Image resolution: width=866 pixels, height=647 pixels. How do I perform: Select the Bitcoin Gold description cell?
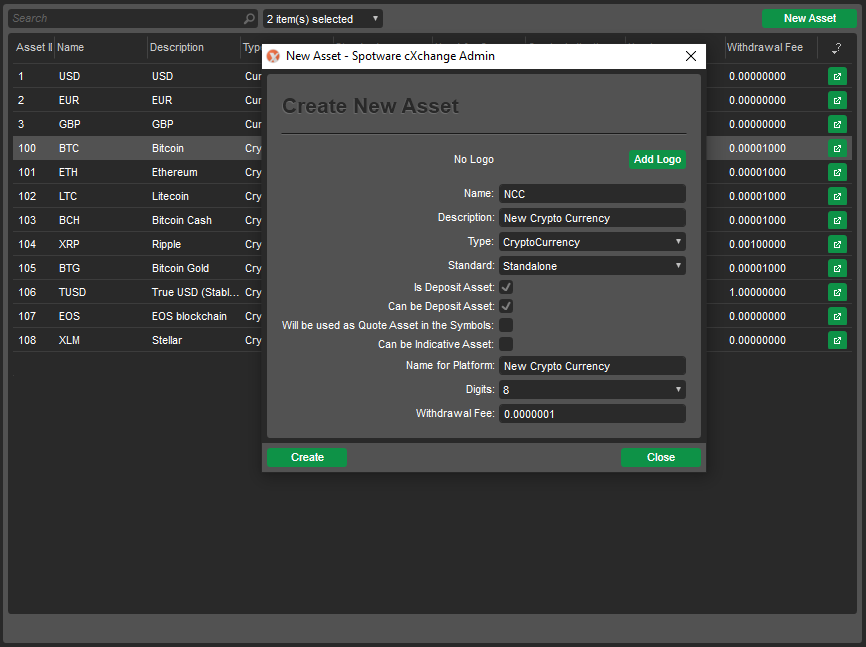pyautogui.click(x=180, y=269)
